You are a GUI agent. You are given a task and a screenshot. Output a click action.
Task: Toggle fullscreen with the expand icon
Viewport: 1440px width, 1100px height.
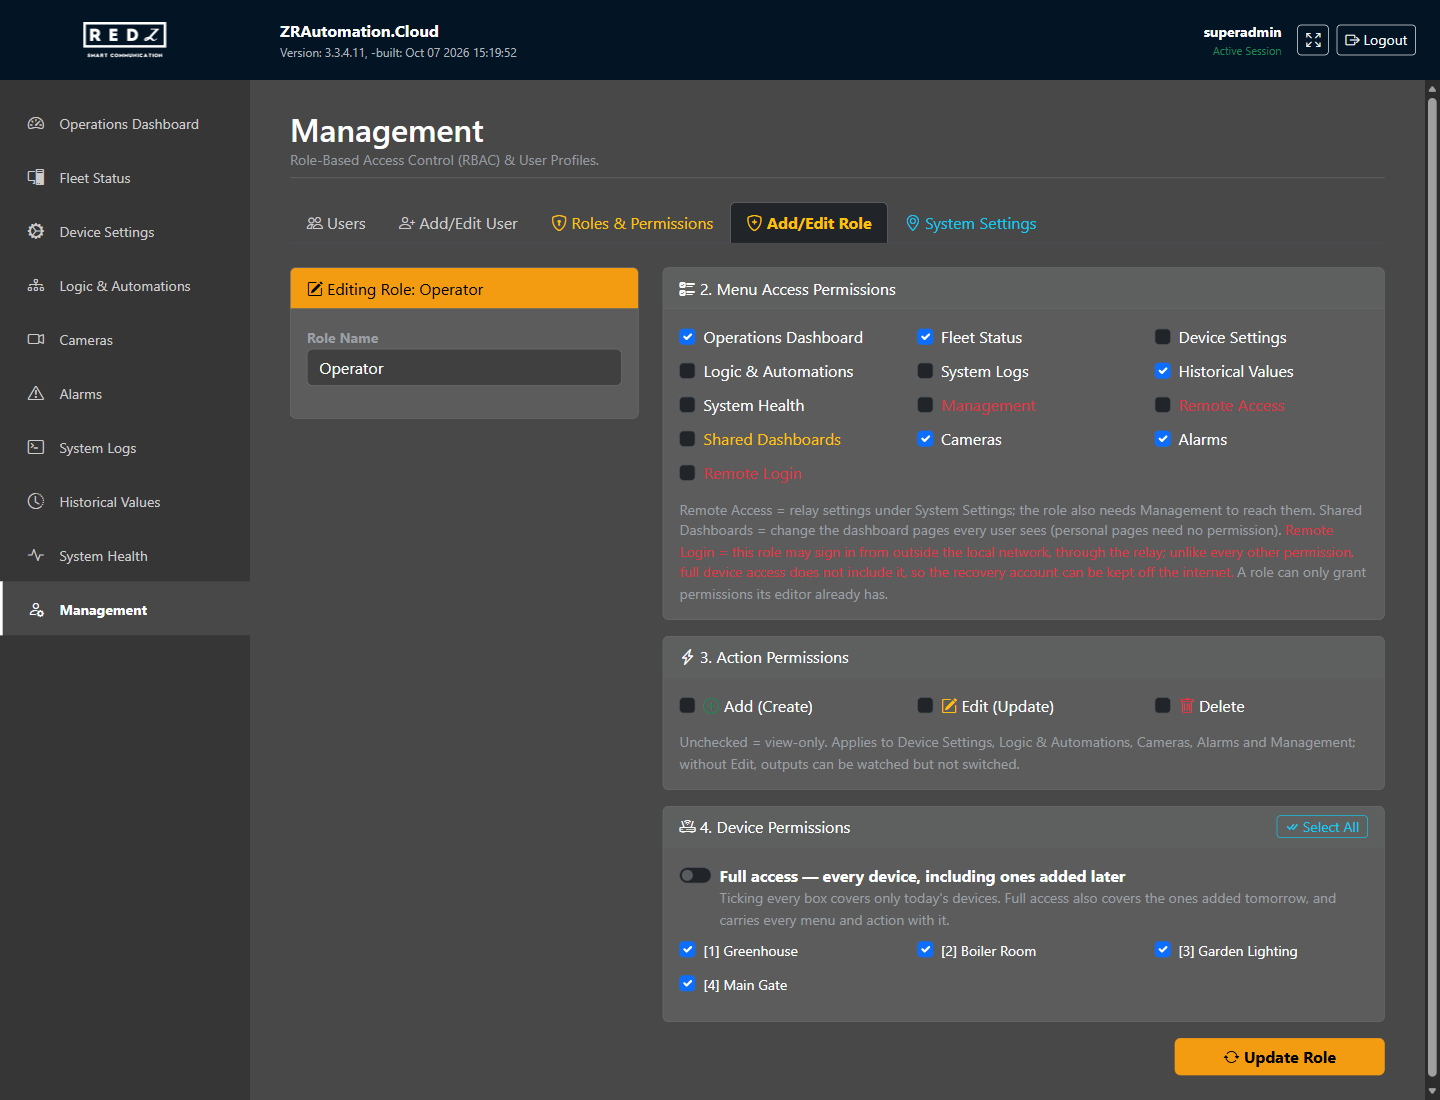[1313, 40]
